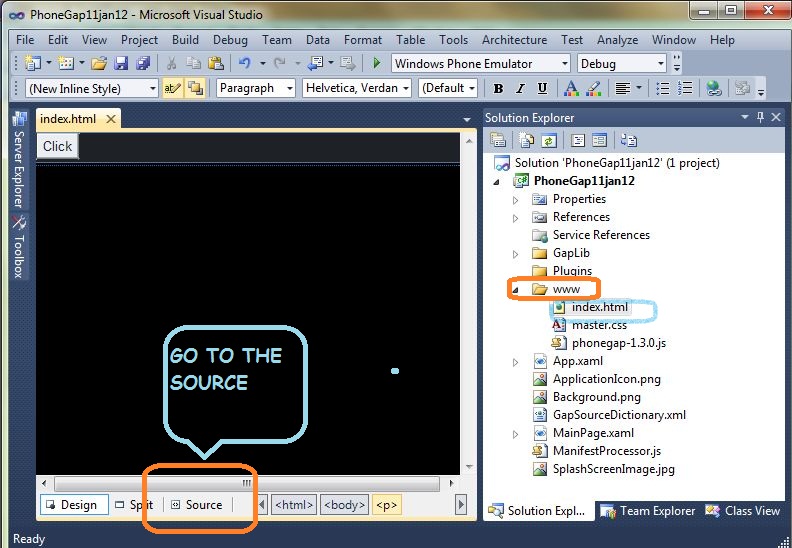The image size is (792, 548).
Task: Open the Build menu
Action: [185, 40]
